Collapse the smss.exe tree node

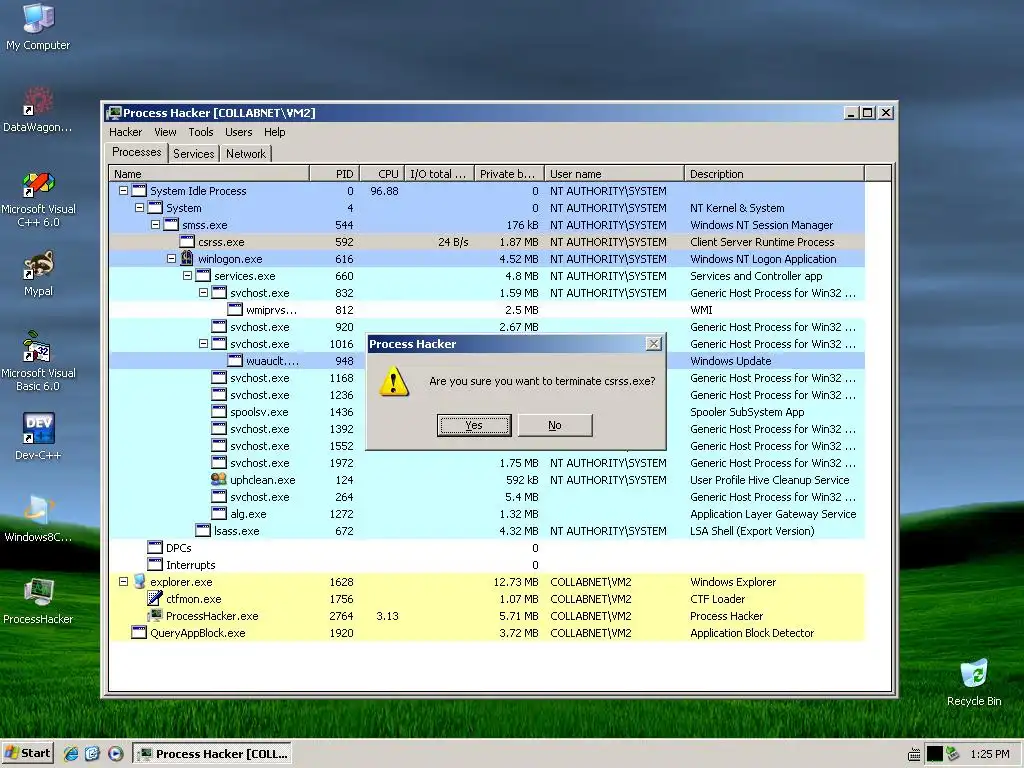coord(155,225)
